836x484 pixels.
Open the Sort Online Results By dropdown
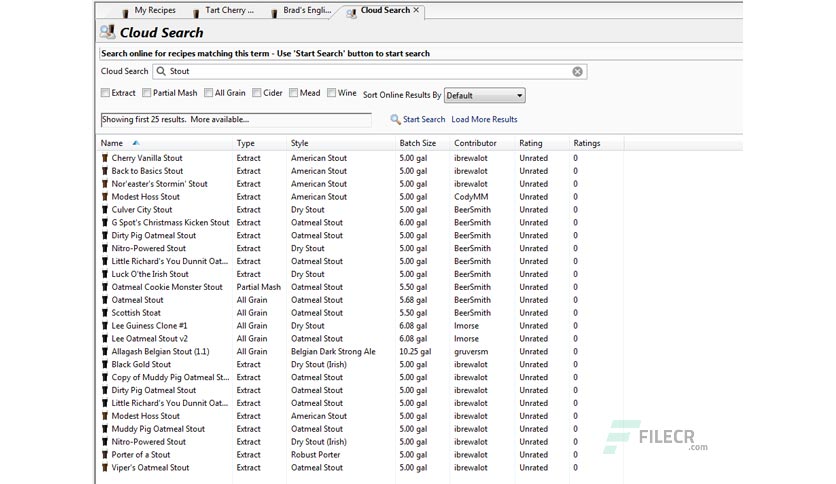click(x=485, y=95)
